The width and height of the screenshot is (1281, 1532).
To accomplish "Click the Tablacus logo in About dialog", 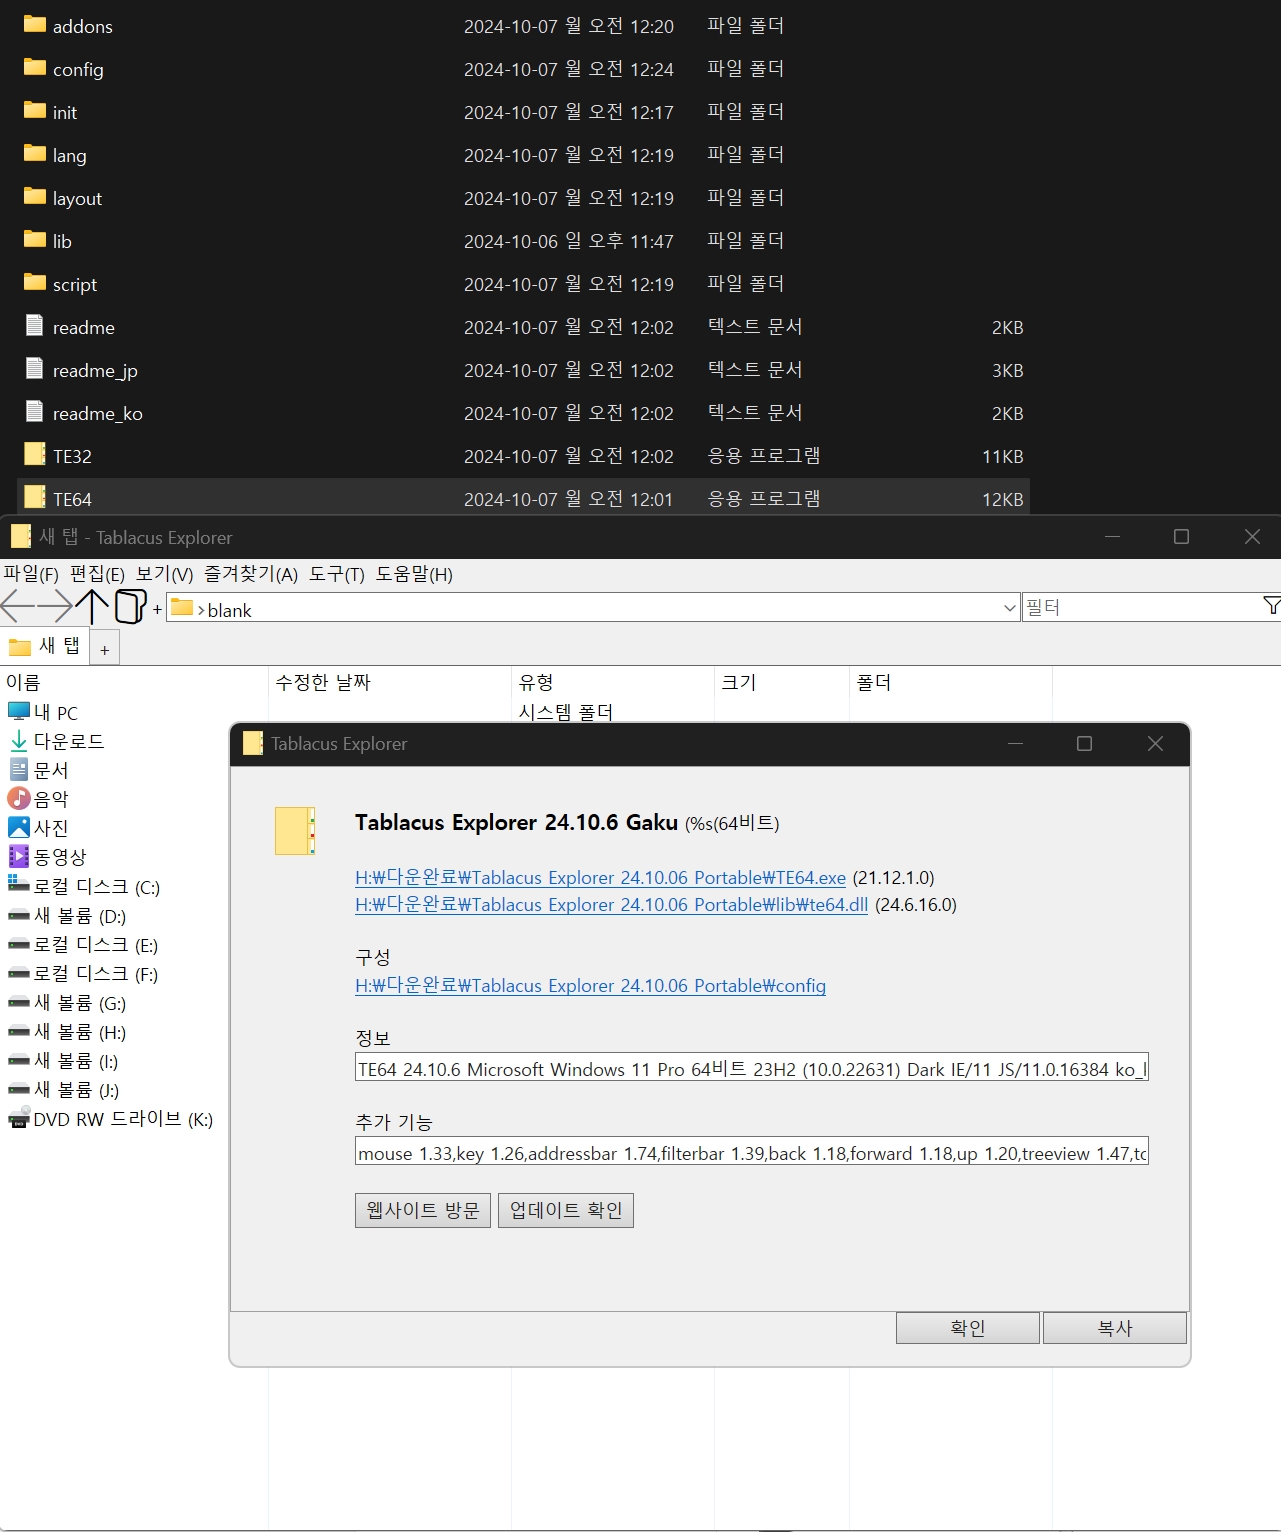I will pos(295,831).
